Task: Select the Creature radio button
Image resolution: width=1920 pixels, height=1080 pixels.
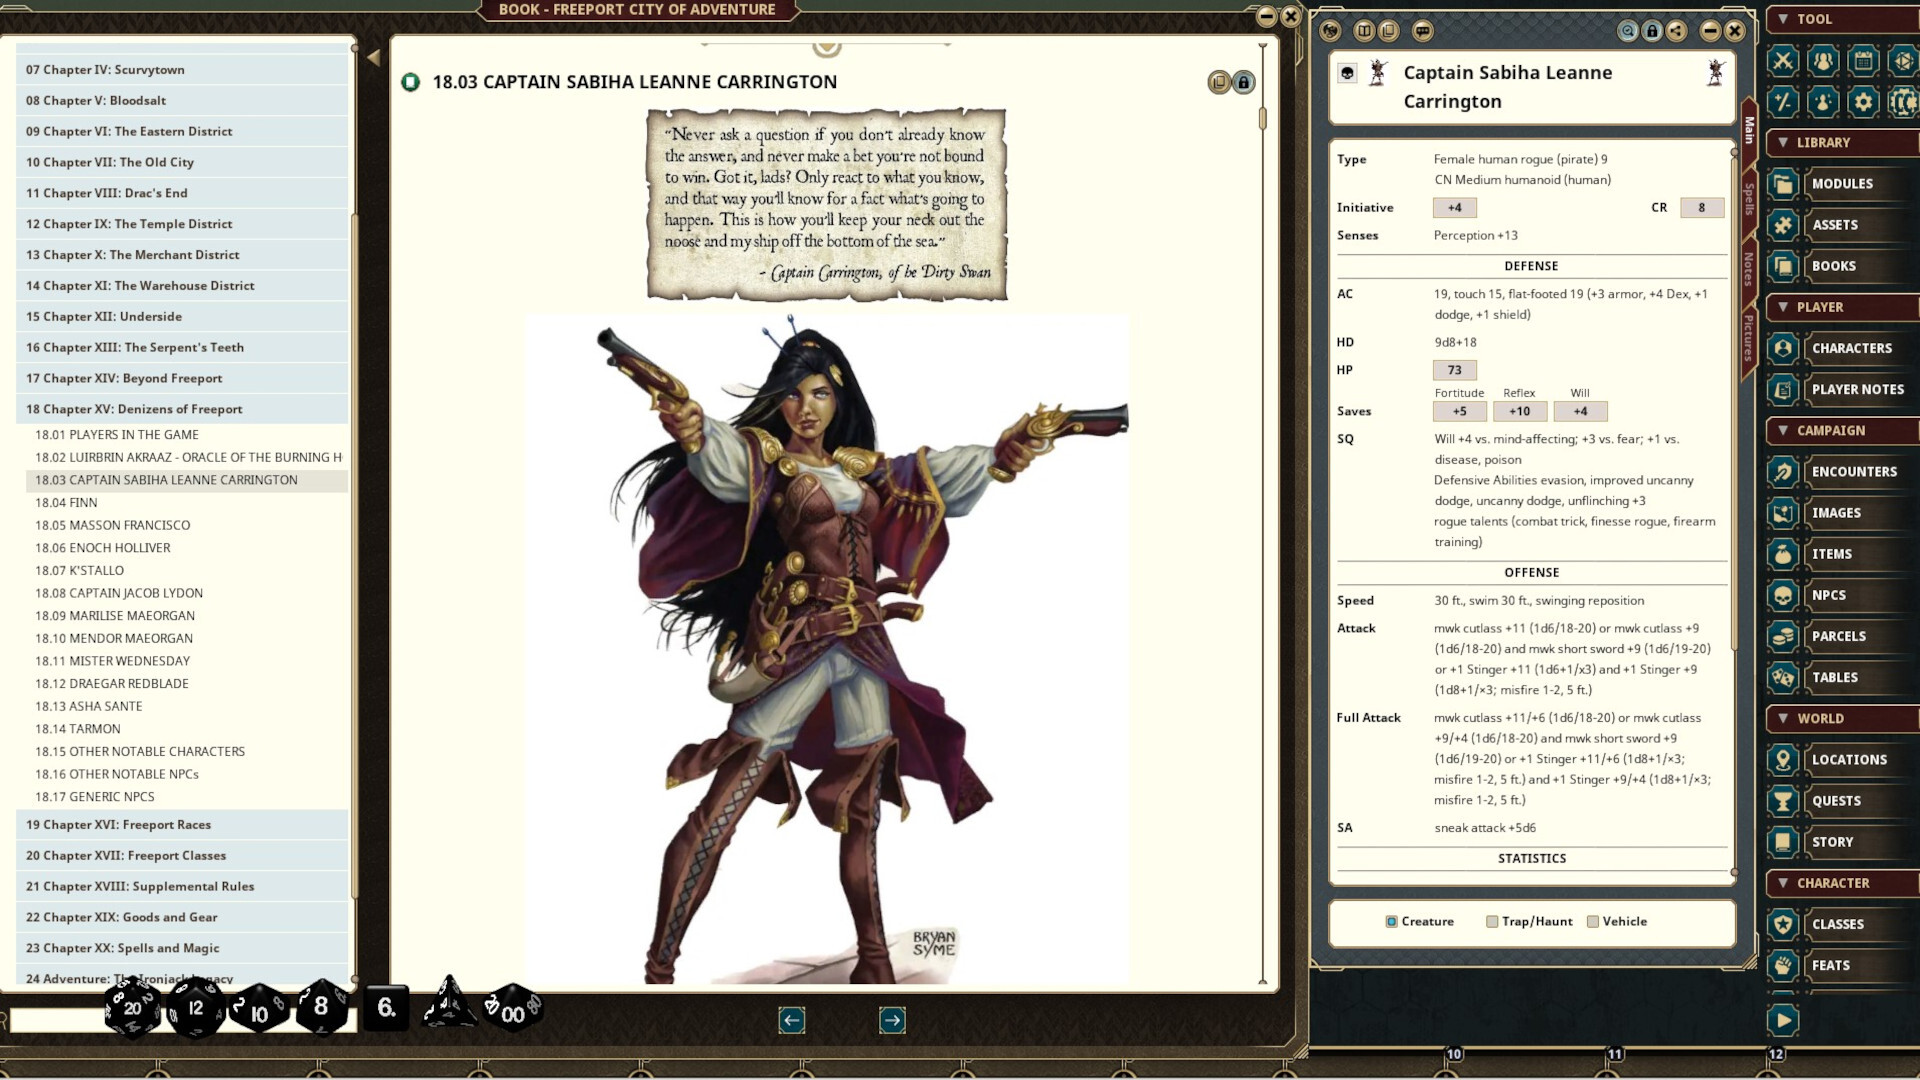Action: [1393, 921]
